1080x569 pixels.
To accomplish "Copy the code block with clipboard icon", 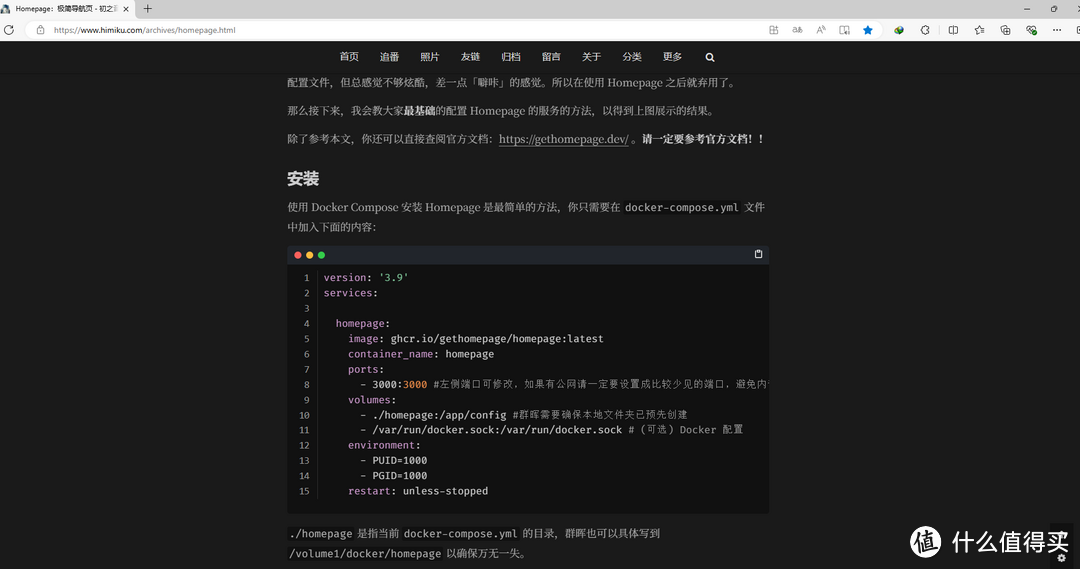I will [x=758, y=254].
